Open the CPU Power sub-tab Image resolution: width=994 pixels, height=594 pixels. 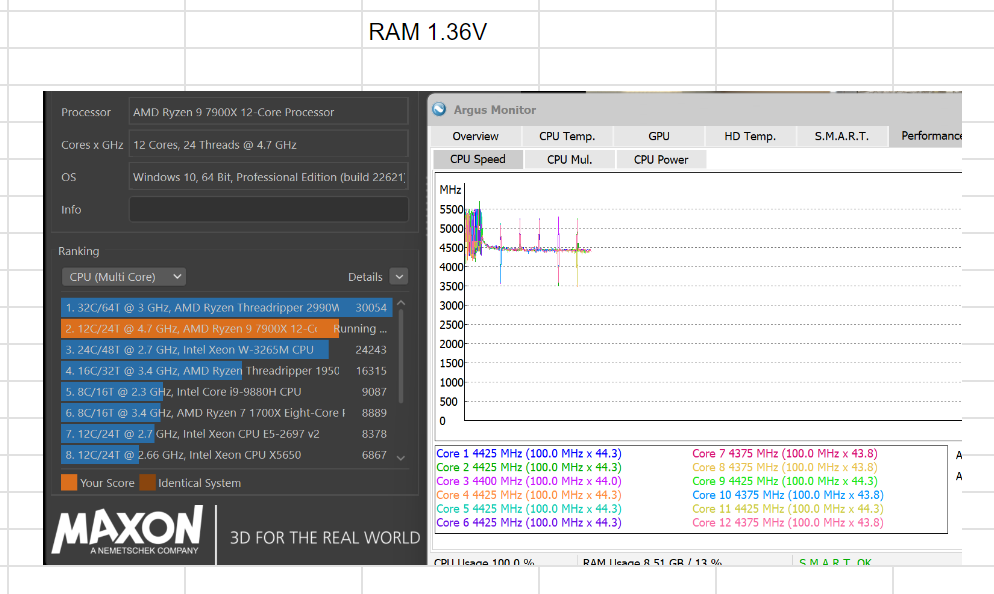661,160
